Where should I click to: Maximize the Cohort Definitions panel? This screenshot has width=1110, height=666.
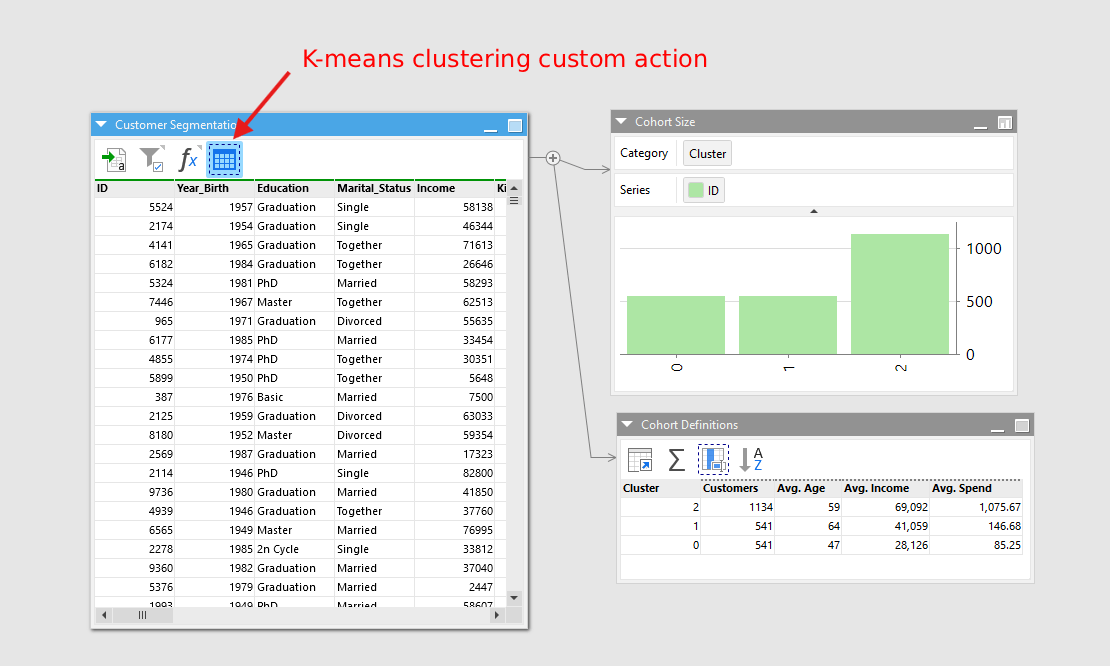1022,425
